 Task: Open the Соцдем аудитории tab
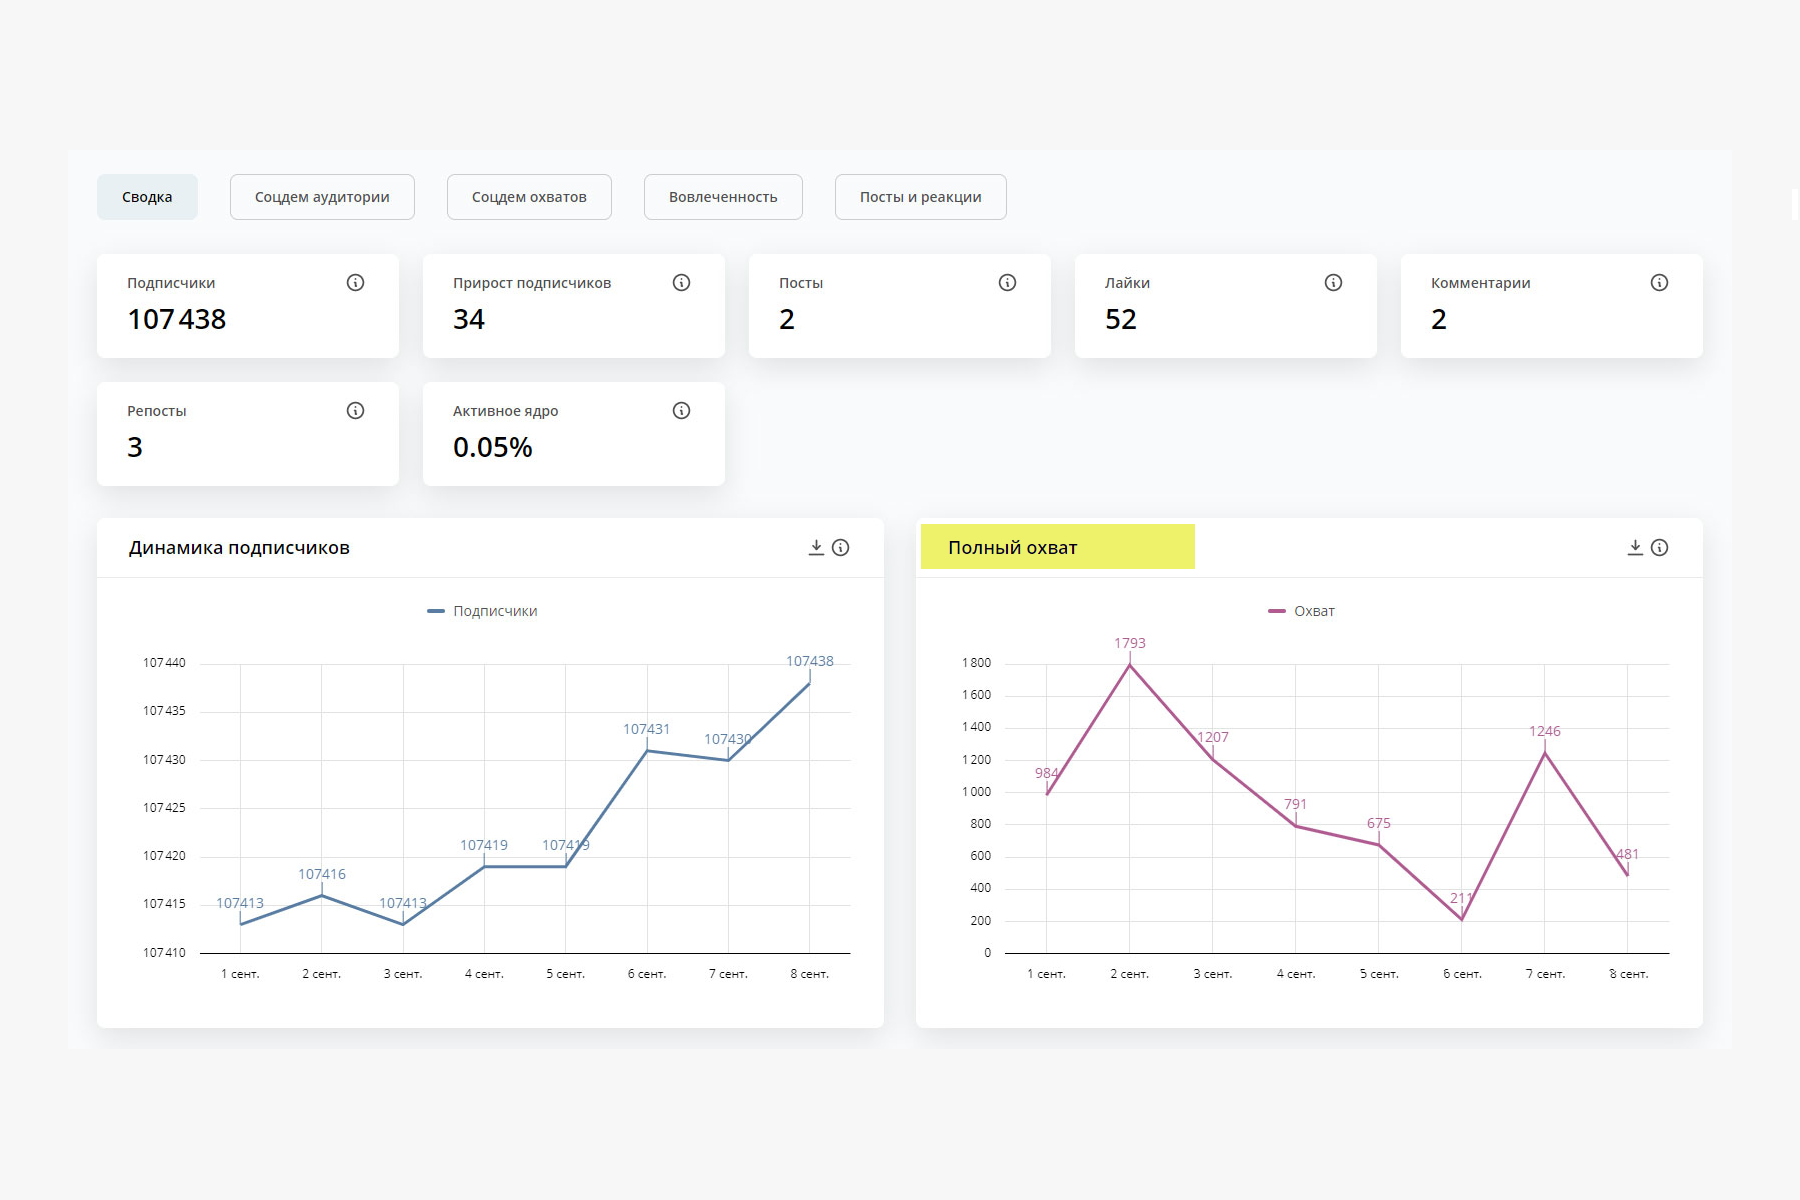click(322, 197)
